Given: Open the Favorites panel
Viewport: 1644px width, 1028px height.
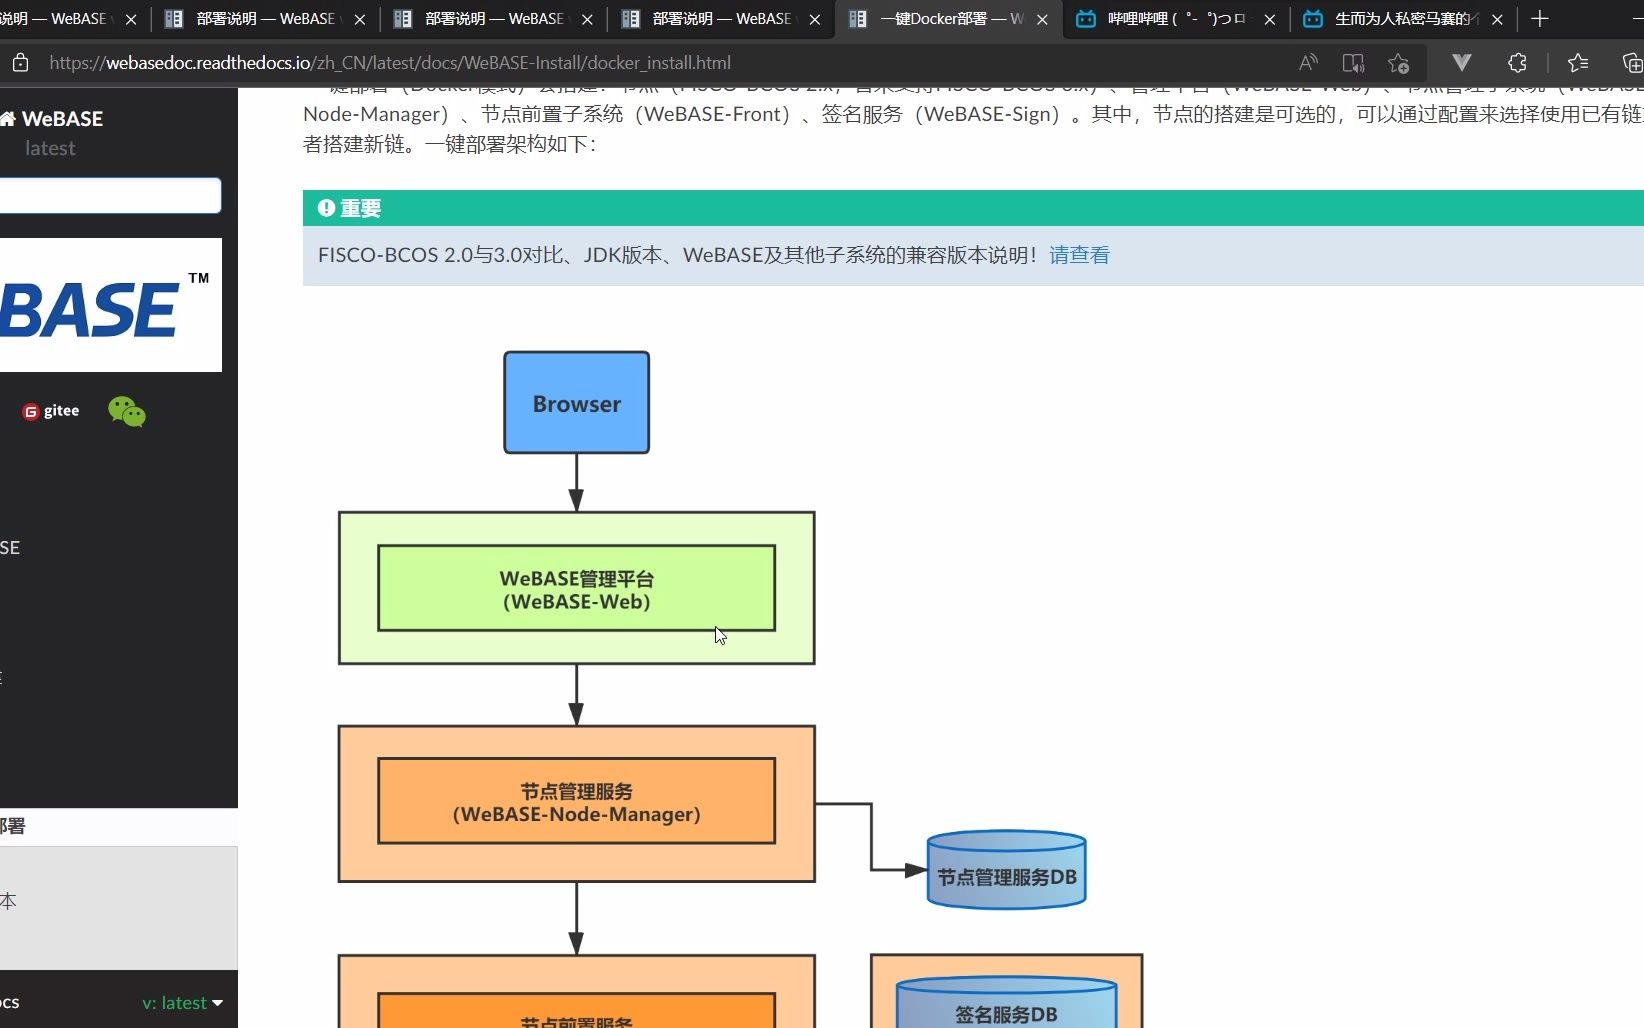Looking at the screenshot, I should click(x=1577, y=62).
